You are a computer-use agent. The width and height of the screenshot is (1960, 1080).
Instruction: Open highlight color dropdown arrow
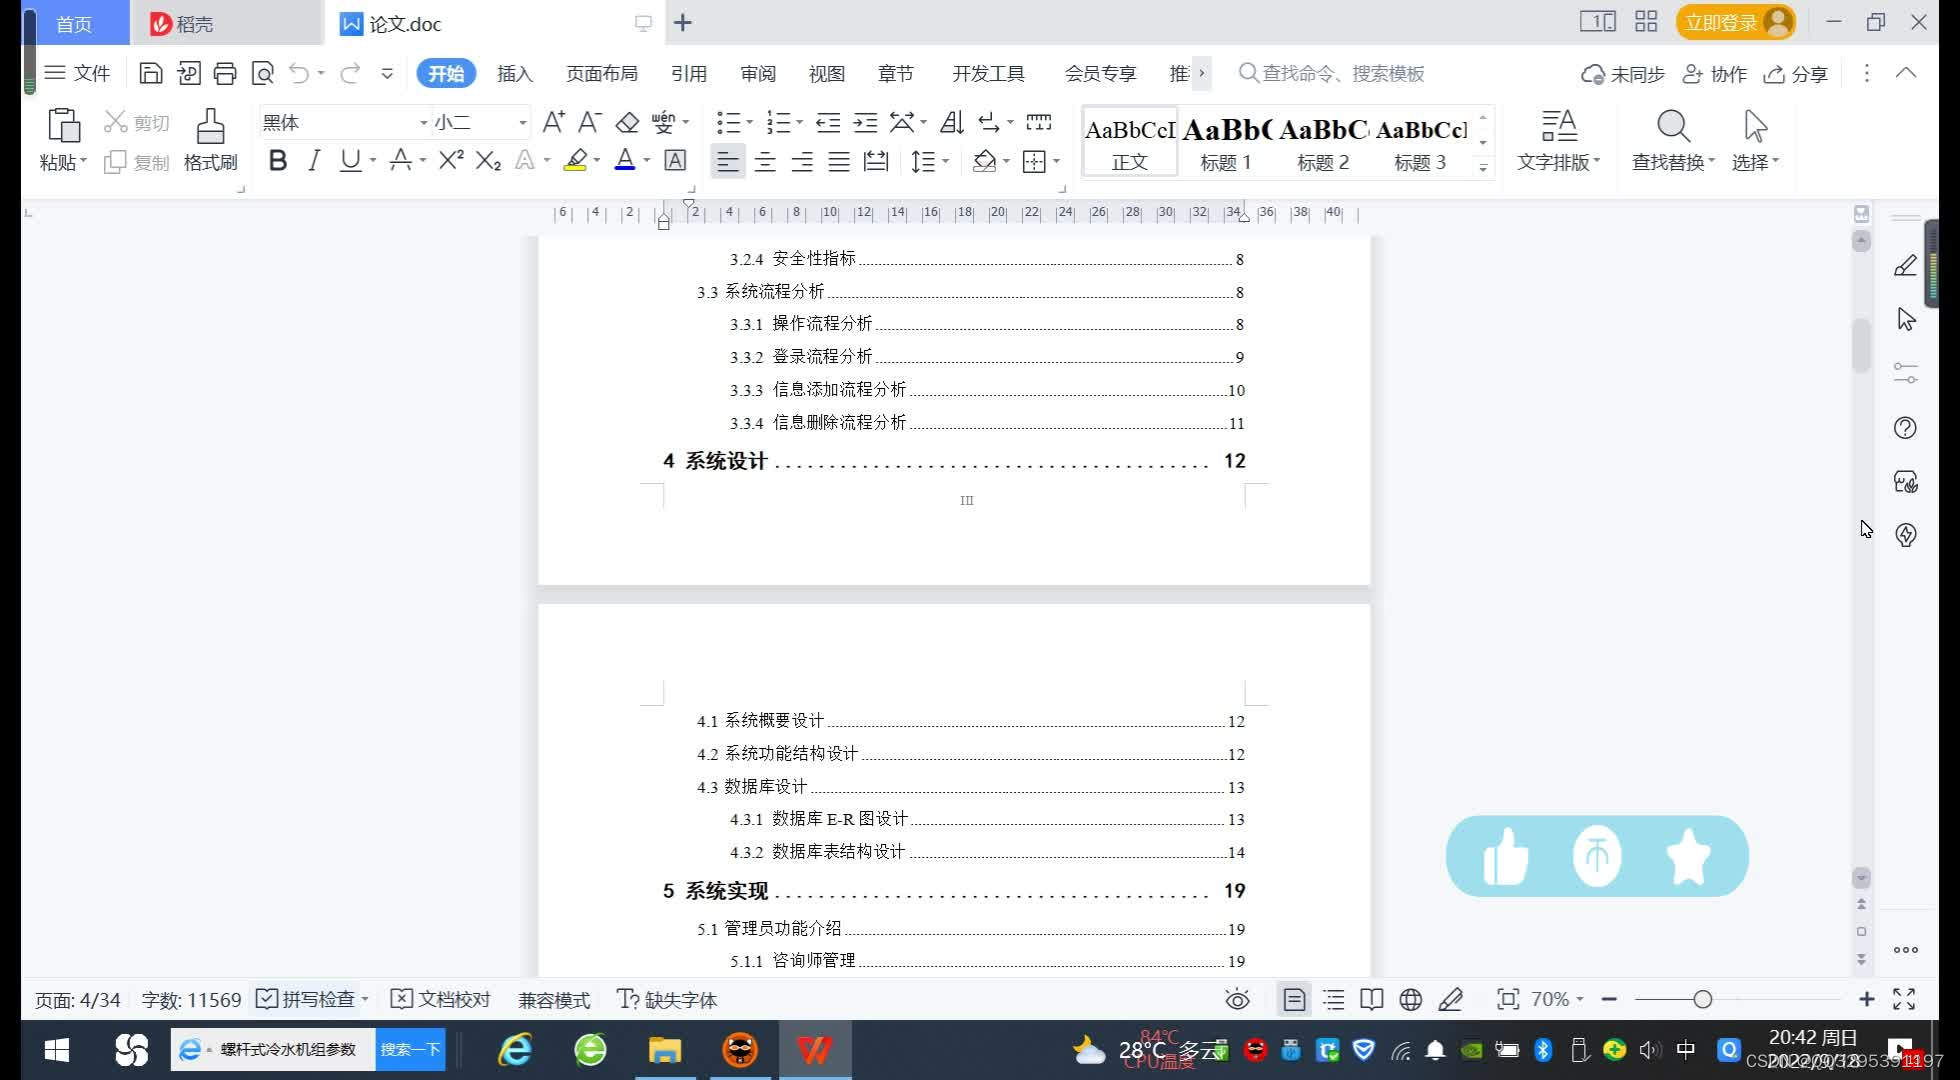[x=597, y=161]
